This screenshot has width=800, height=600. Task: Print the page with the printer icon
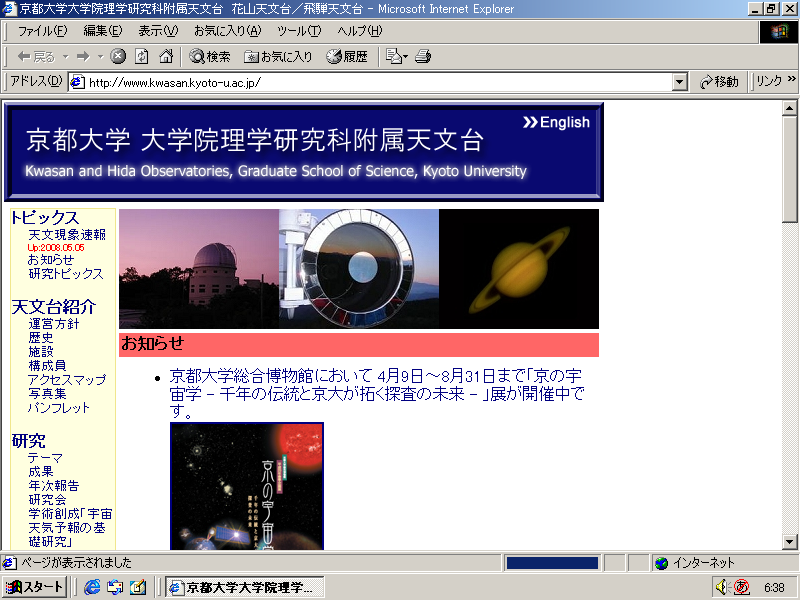423,57
